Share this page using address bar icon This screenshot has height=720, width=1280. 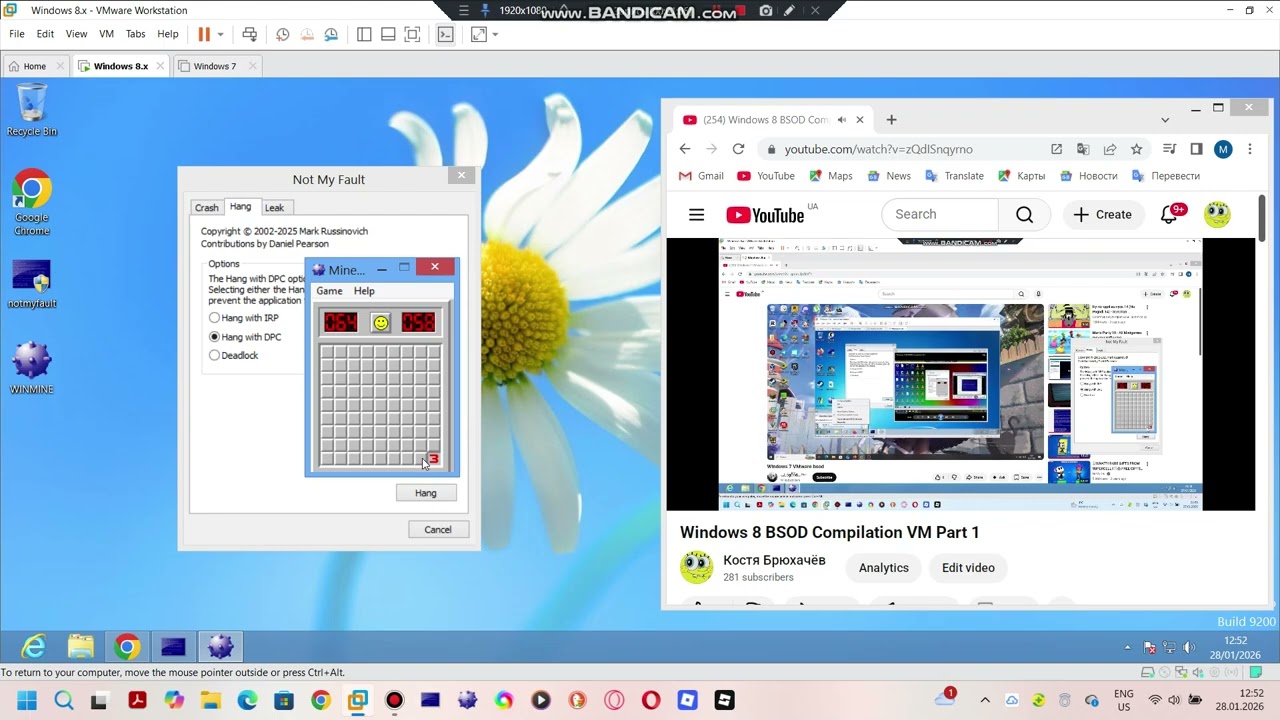[x=1110, y=149]
